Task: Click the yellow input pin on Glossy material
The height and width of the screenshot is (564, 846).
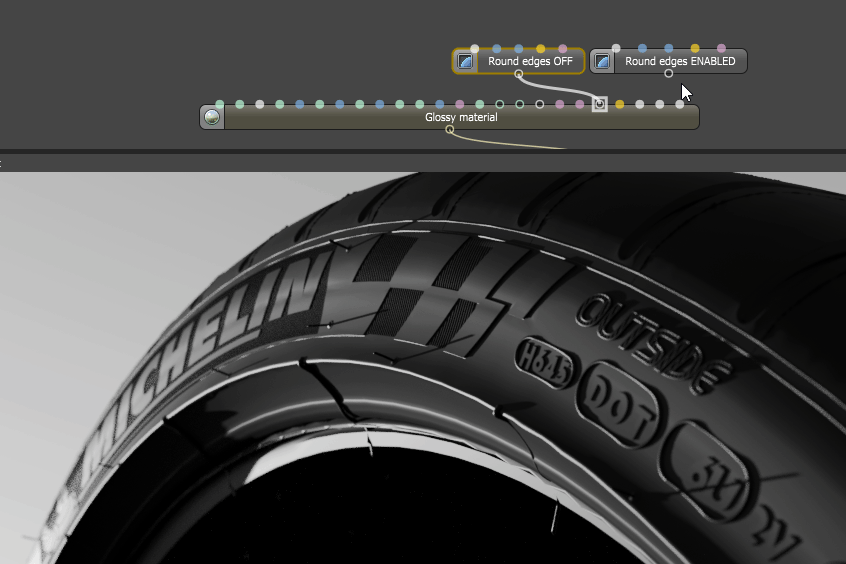Action: [x=619, y=104]
